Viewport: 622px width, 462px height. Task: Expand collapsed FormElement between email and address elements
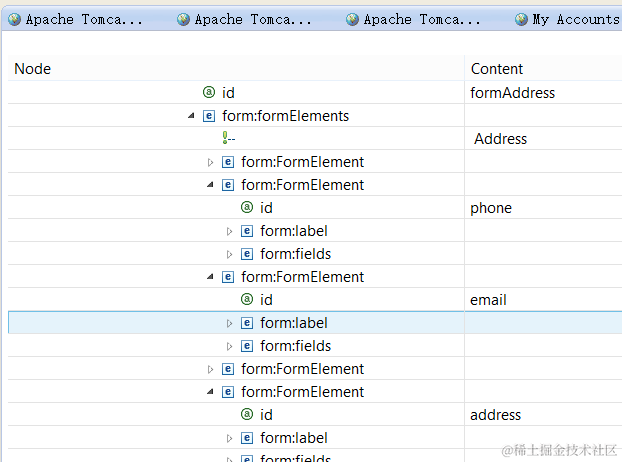210,369
